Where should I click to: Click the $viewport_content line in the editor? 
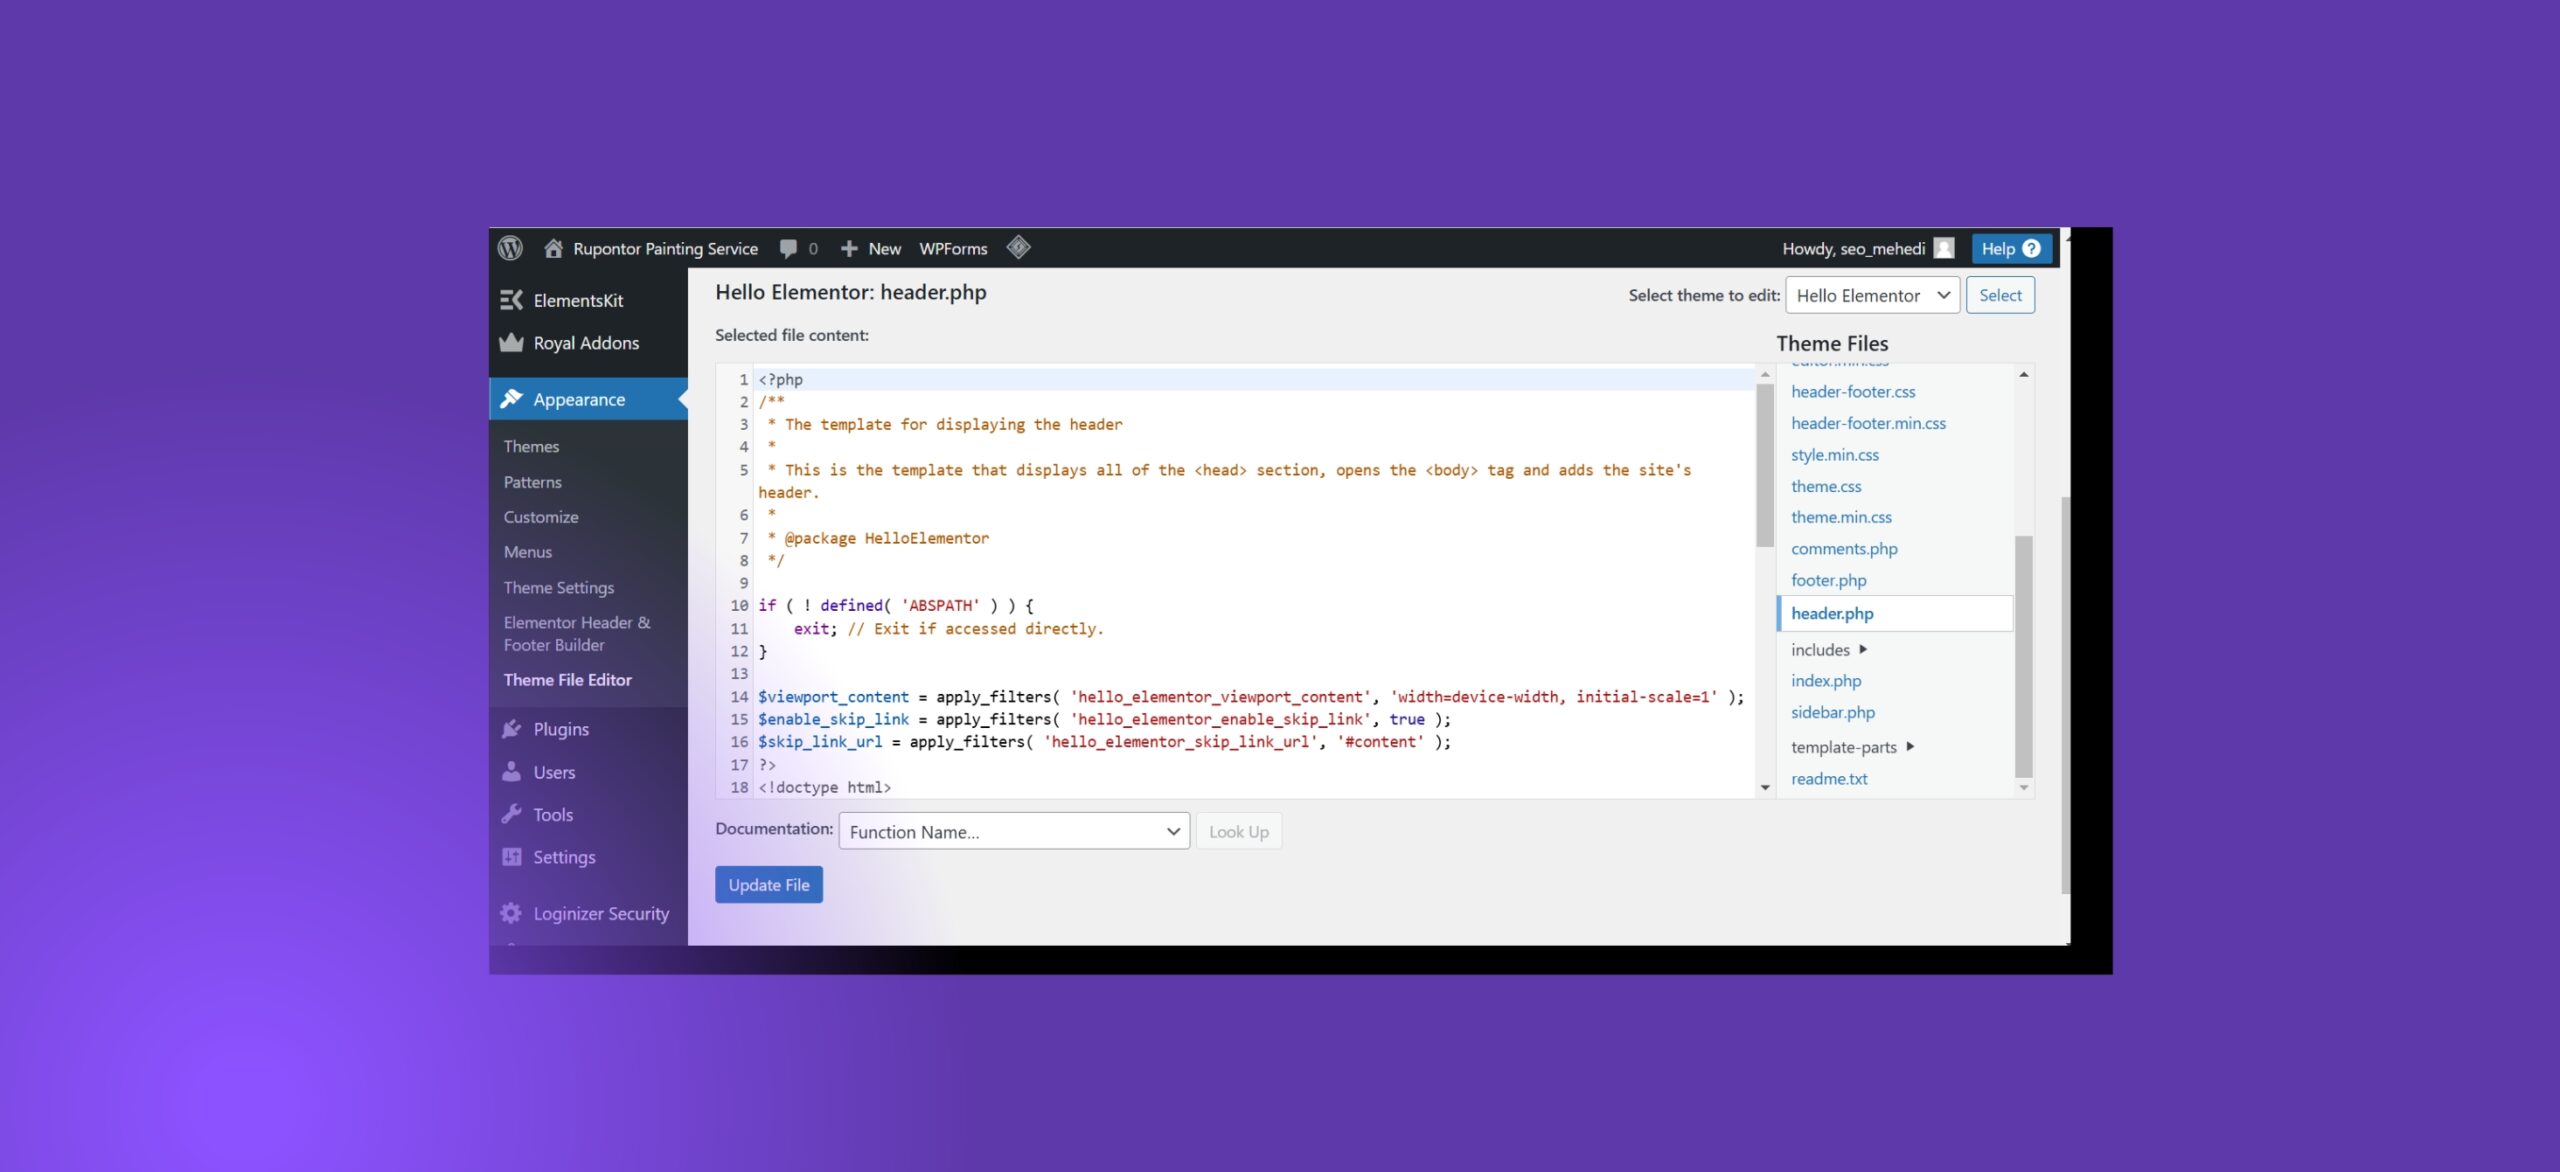[1250, 697]
